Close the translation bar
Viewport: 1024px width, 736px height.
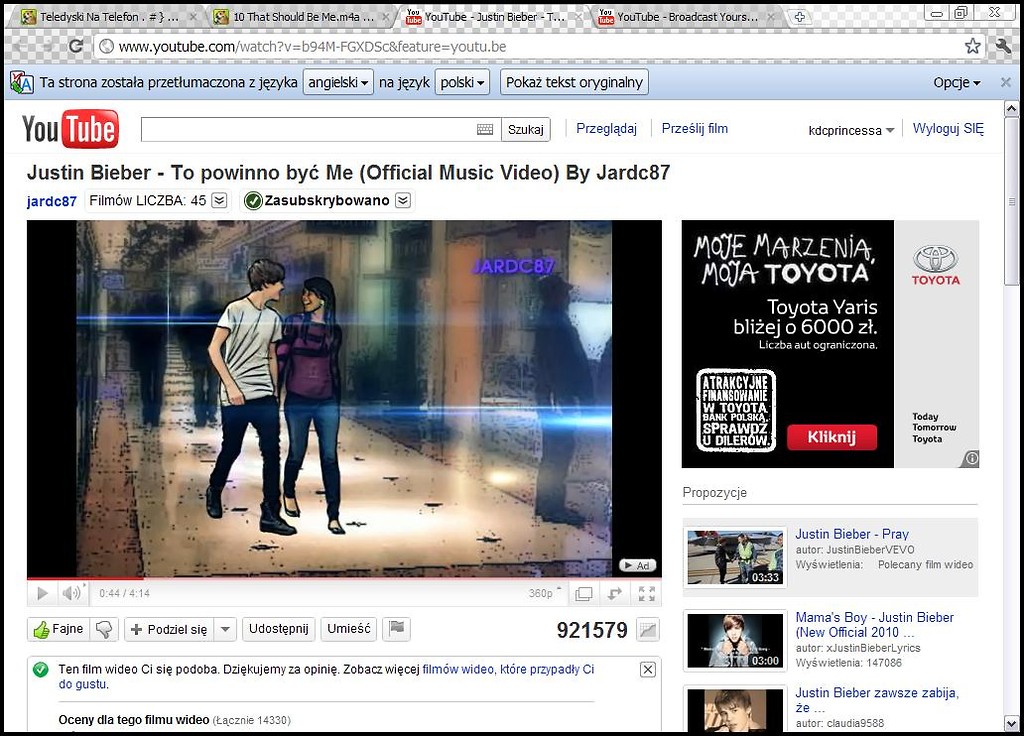pyautogui.click(x=1006, y=82)
